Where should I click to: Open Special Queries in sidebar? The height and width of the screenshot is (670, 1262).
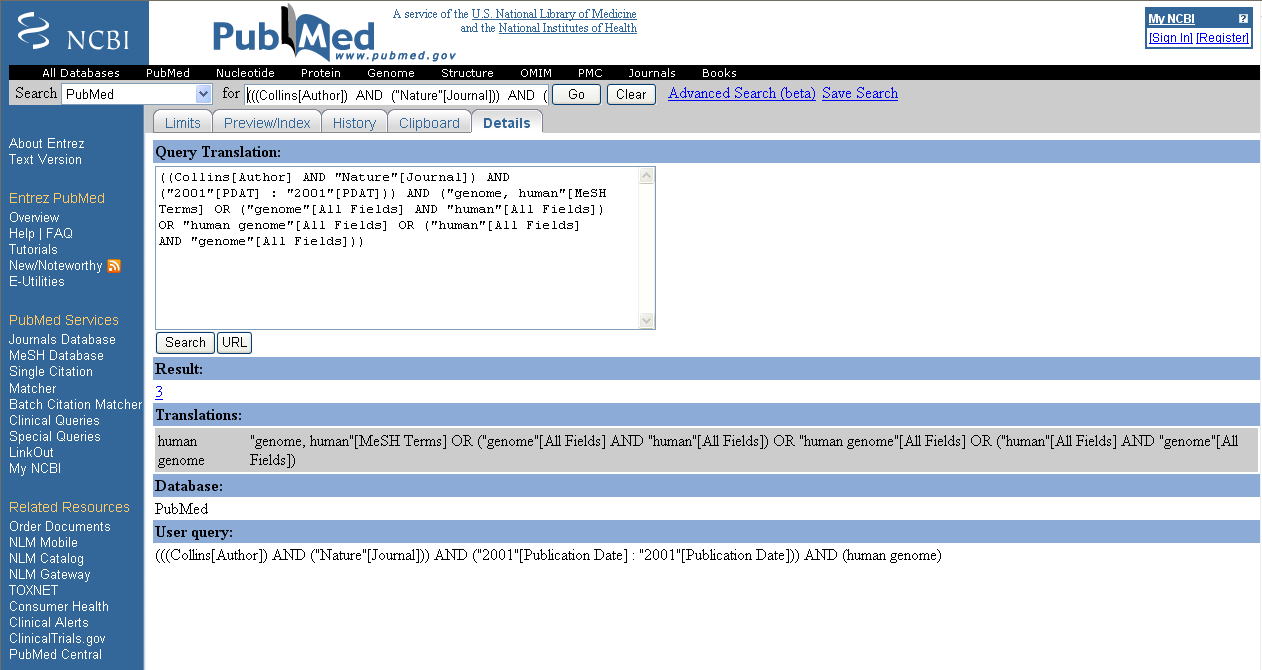pos(55,437)
